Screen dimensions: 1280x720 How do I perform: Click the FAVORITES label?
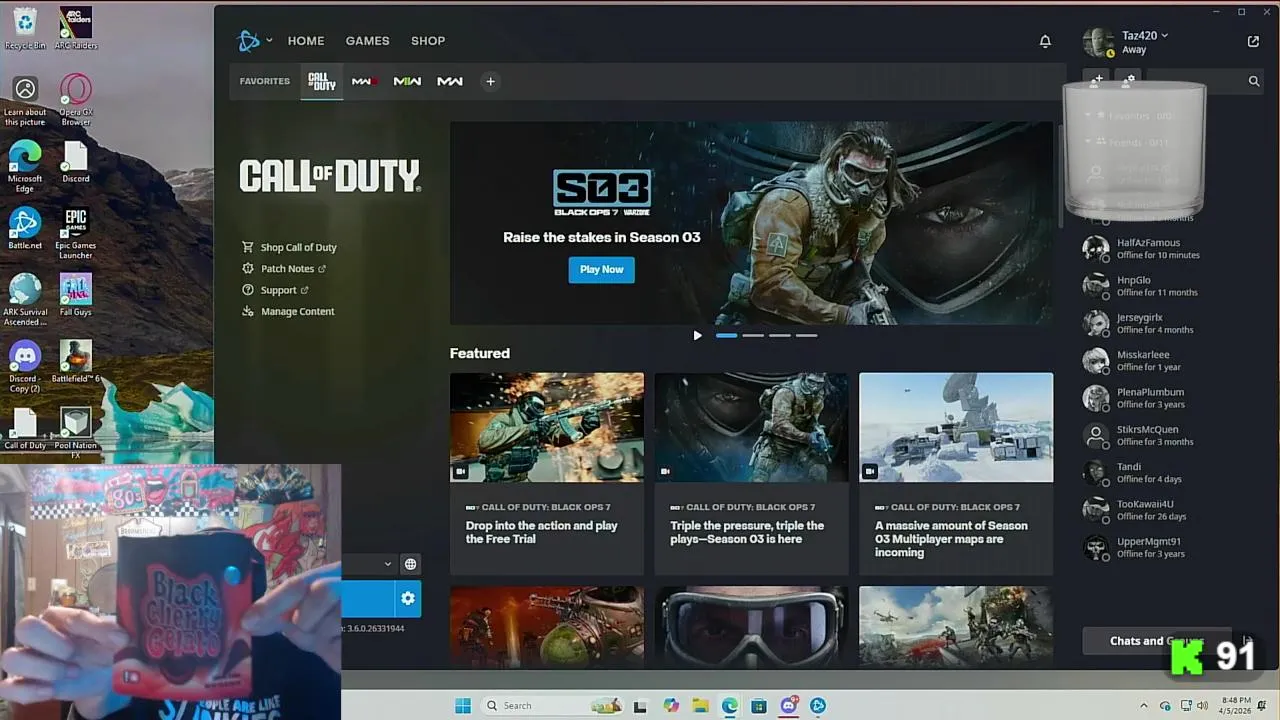tap(265, 81)
